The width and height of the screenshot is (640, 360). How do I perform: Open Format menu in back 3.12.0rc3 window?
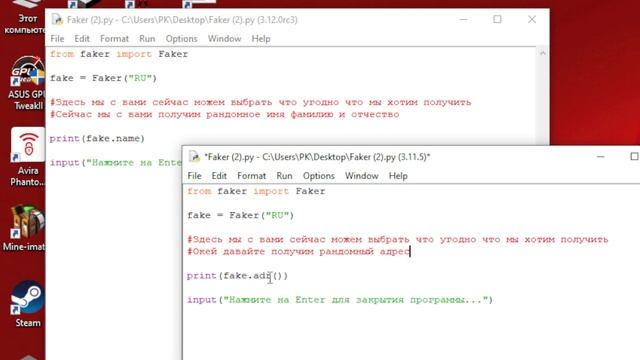(114, 39)
